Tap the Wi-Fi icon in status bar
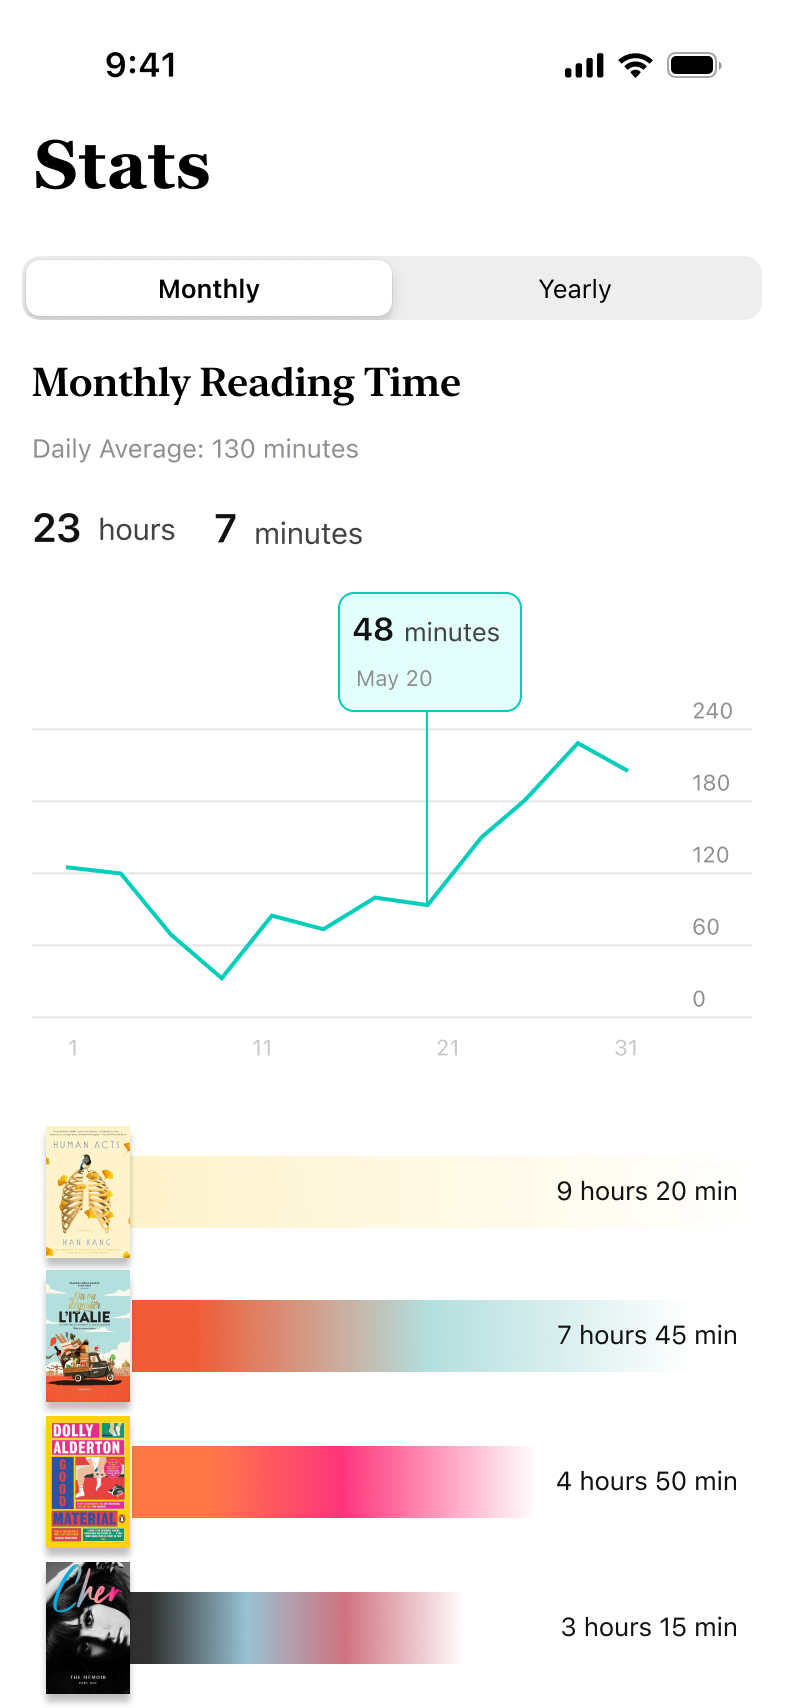The width and height of the screenshot is (786, 1708). pyautogui.click(x=636, y=64)
